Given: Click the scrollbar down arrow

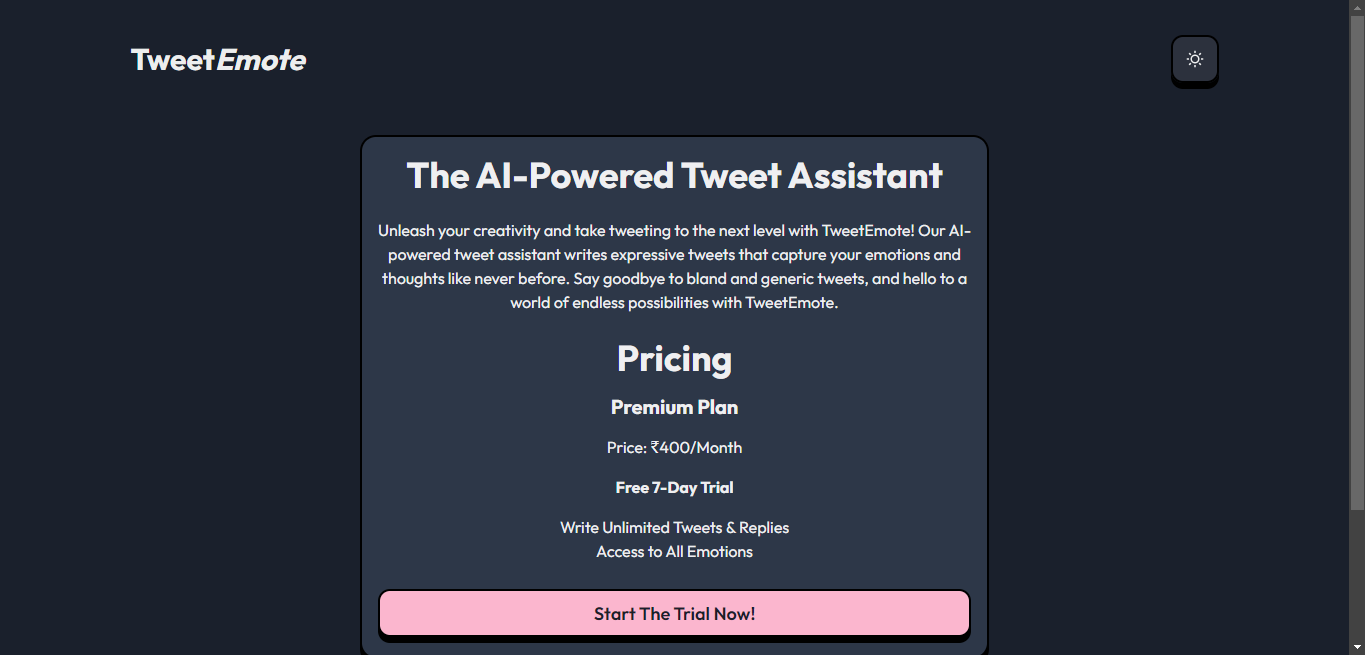Looking at the screenshot, I should 1357,647.
